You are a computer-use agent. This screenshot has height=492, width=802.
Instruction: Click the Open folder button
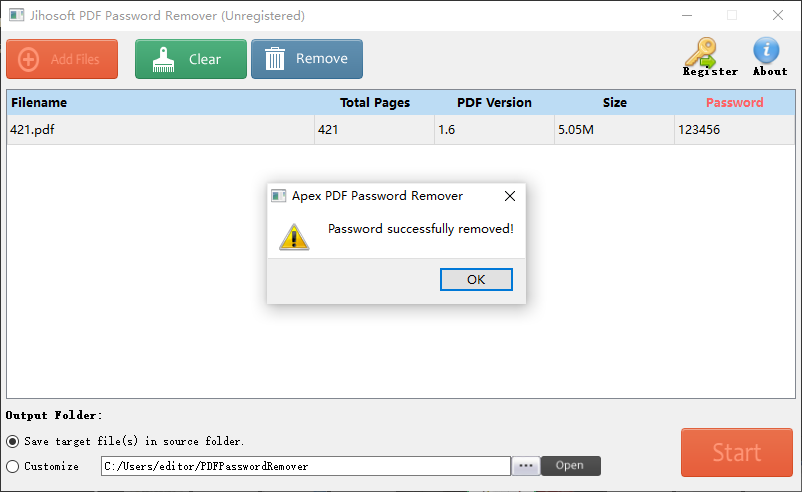coord(570,466)
